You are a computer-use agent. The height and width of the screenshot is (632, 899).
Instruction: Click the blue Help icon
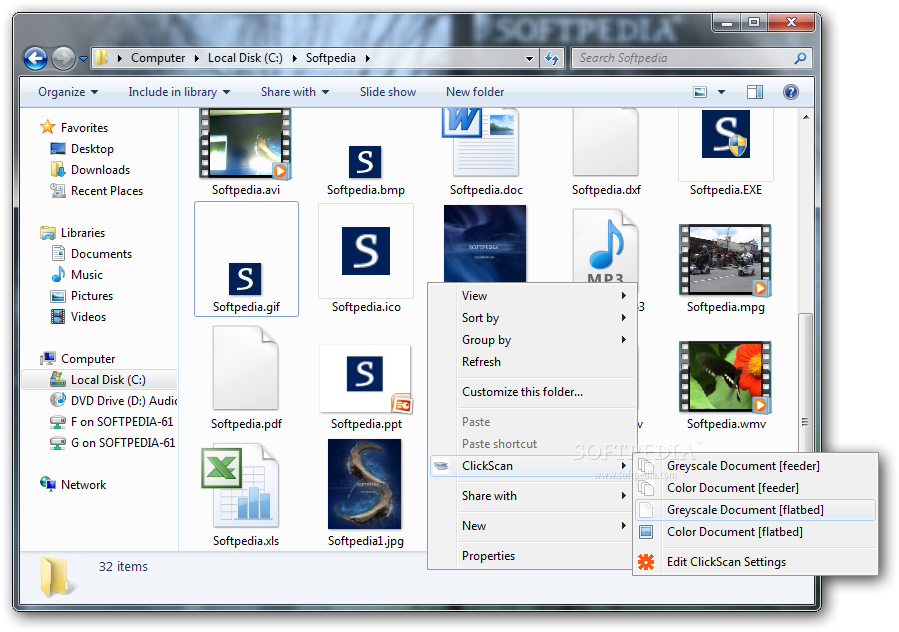791,92
